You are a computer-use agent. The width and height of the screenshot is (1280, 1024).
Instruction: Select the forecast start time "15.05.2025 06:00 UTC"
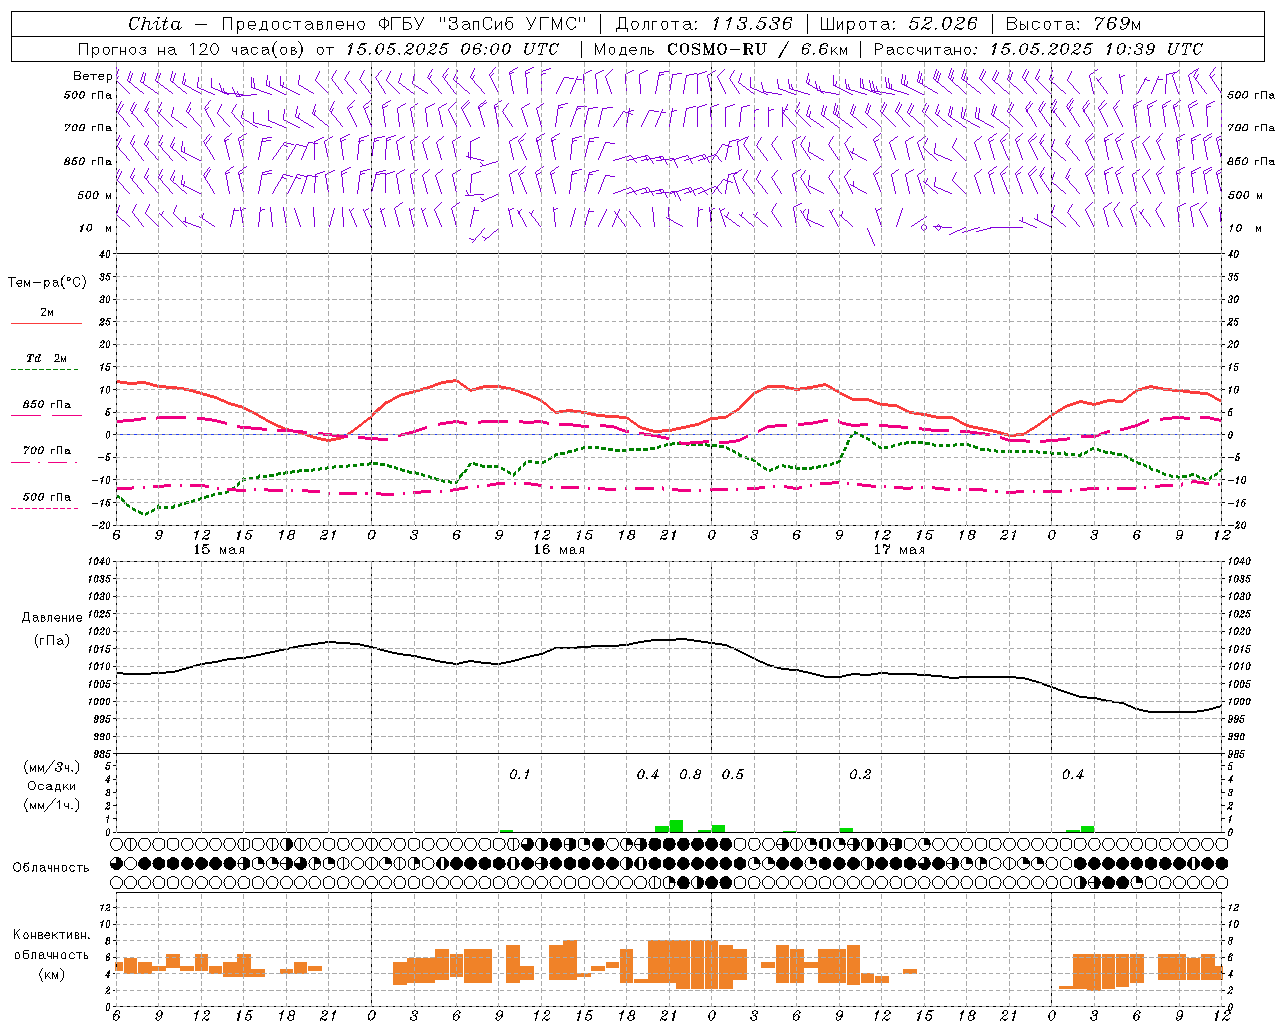coord(452,49)
